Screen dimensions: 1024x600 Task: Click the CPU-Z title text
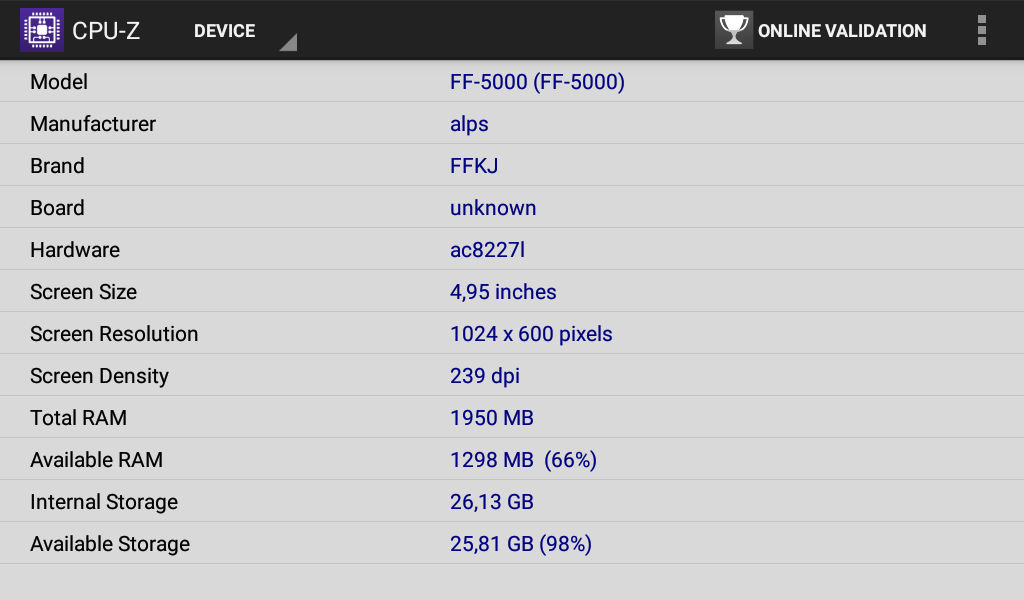point(106,31)
